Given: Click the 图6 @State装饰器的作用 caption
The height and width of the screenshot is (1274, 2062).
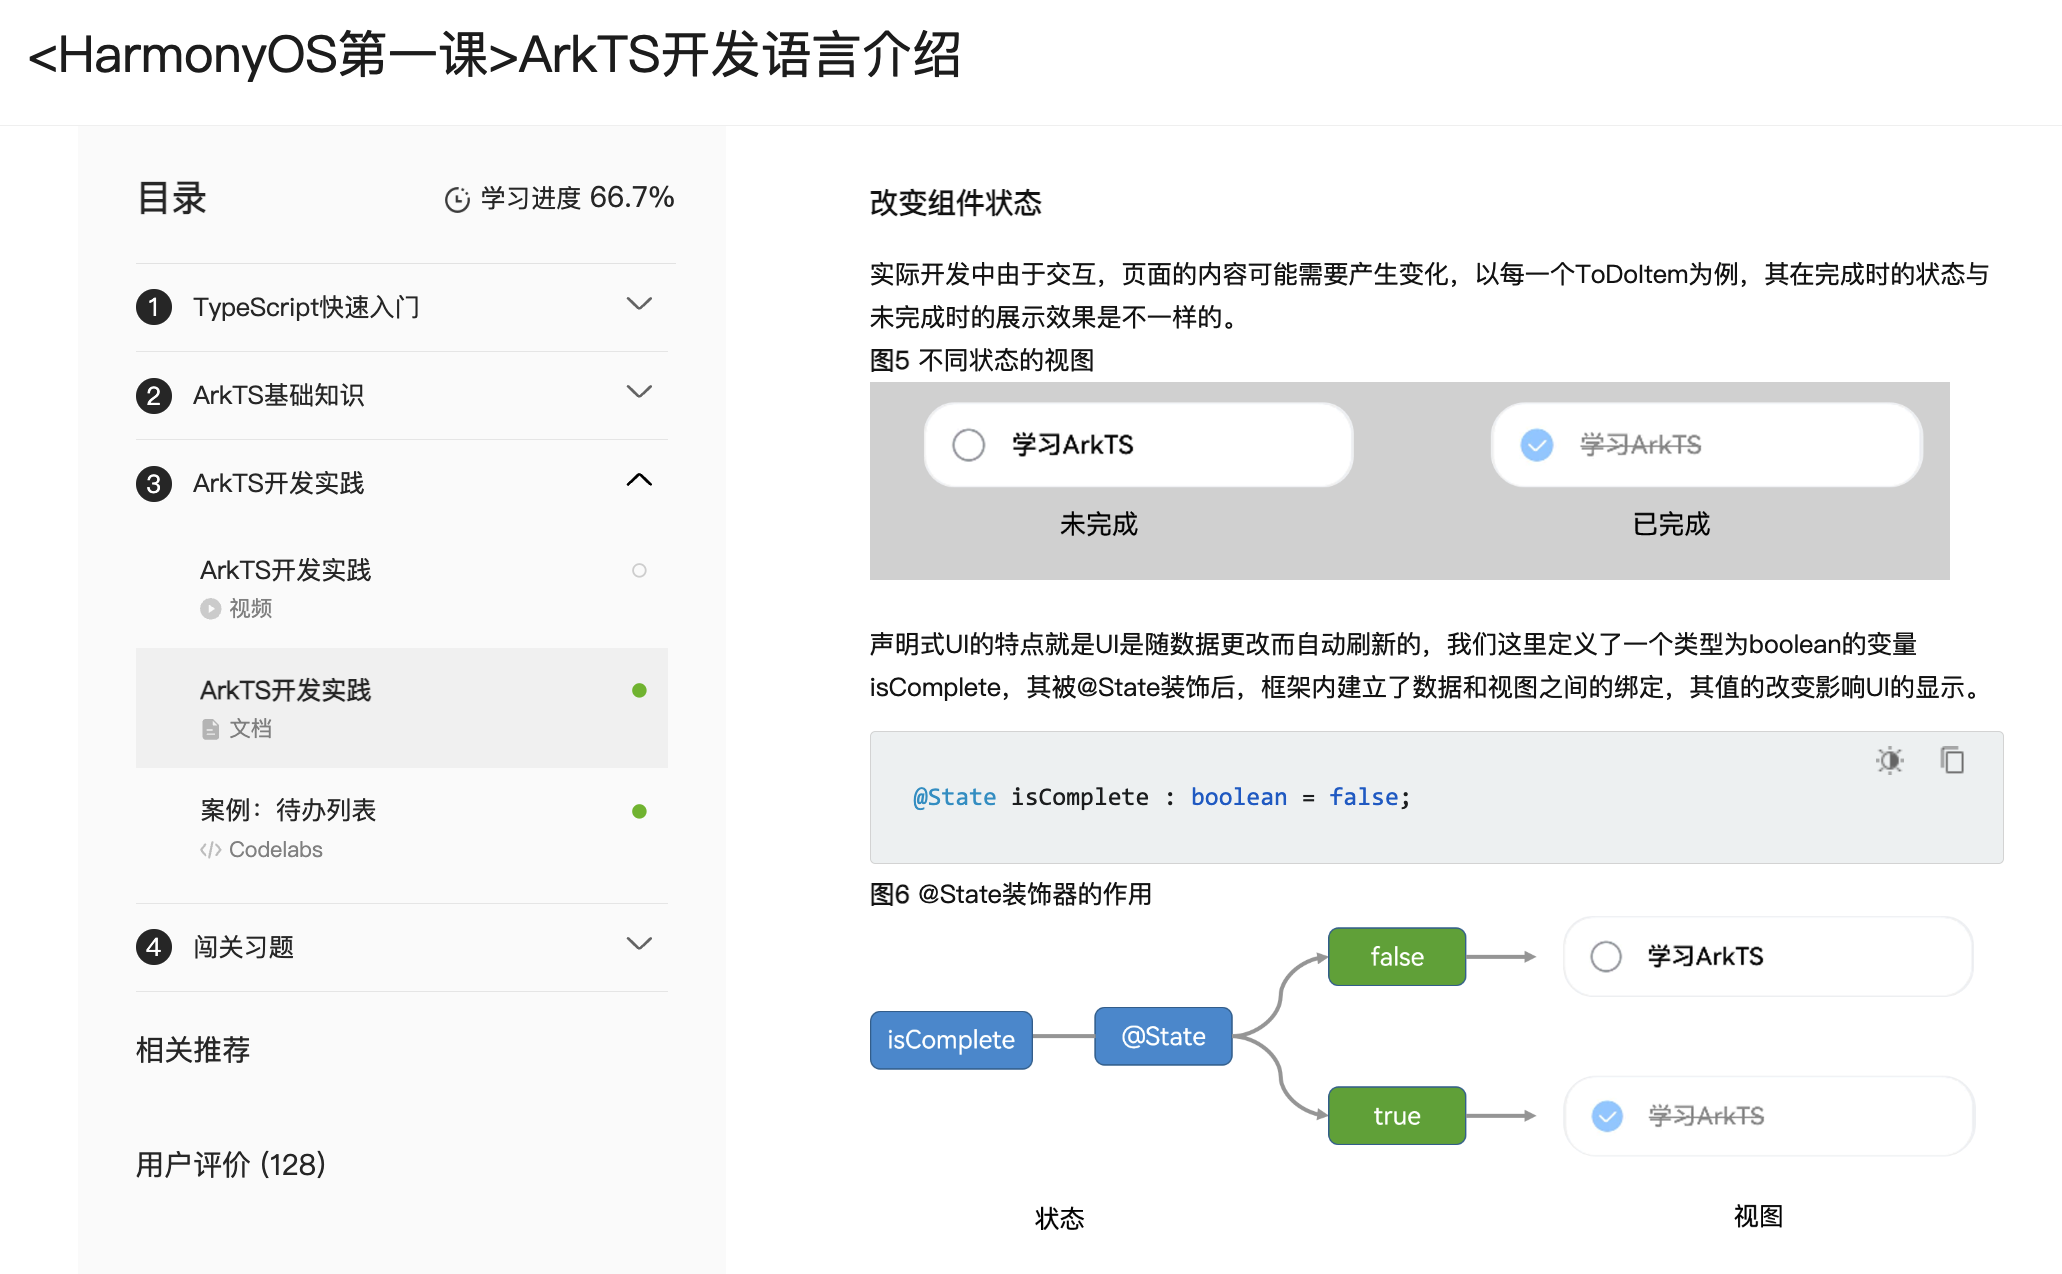Looking at the screenshot, I should tap(1011, 894).
